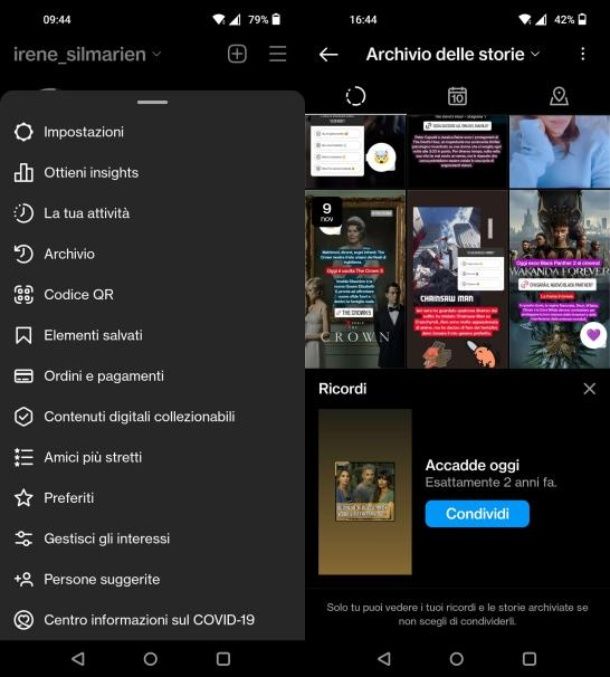
Task: Open the blue sweater selfie story
Action: [559, 152]
